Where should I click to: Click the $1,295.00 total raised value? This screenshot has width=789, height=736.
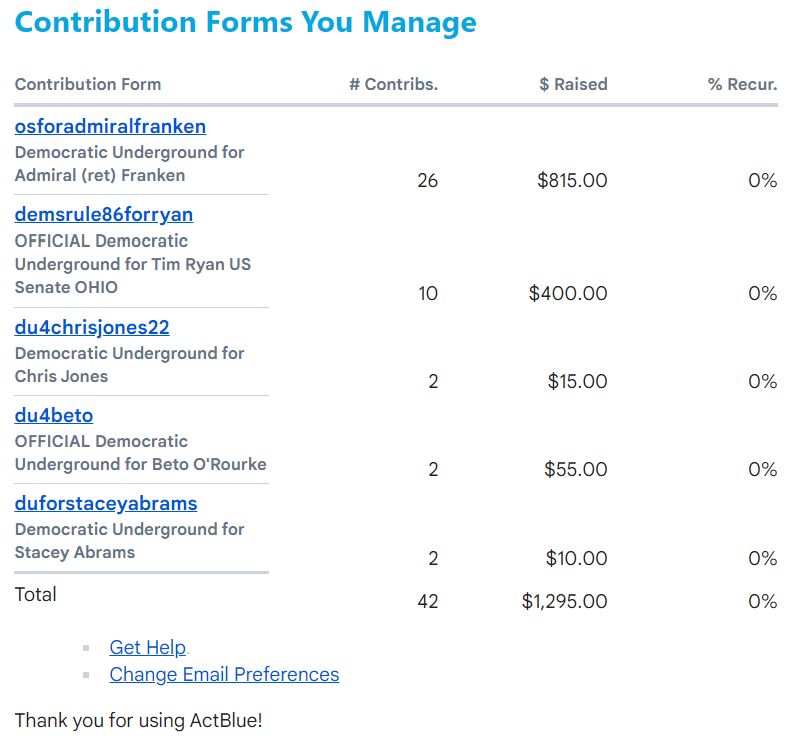click(x=564, y=602)
